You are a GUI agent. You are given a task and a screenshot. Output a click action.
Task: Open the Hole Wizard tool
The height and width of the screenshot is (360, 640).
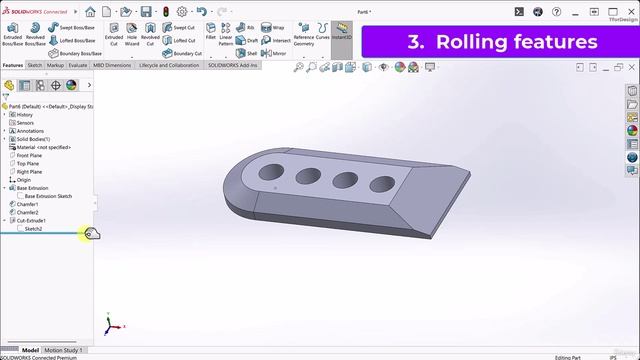tap(132, 34)
